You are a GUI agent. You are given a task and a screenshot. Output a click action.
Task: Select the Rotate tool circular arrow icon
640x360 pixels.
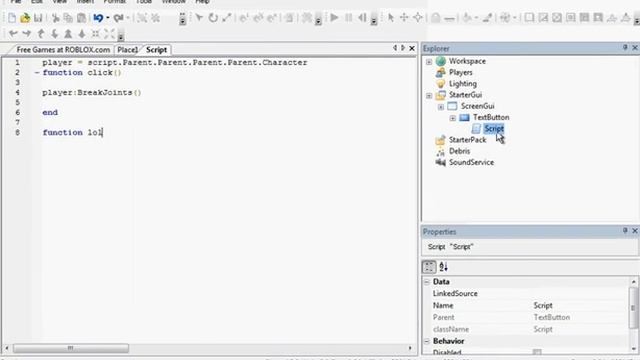point(213,18)
